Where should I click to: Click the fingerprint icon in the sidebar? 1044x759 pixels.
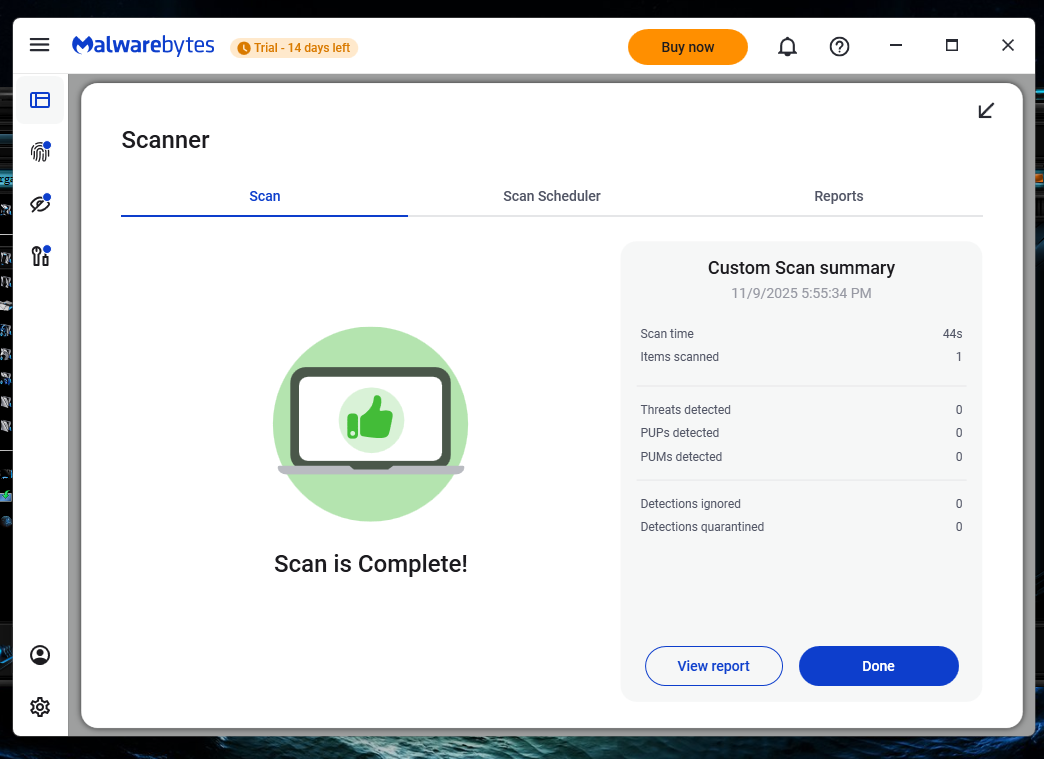point(40,152)
